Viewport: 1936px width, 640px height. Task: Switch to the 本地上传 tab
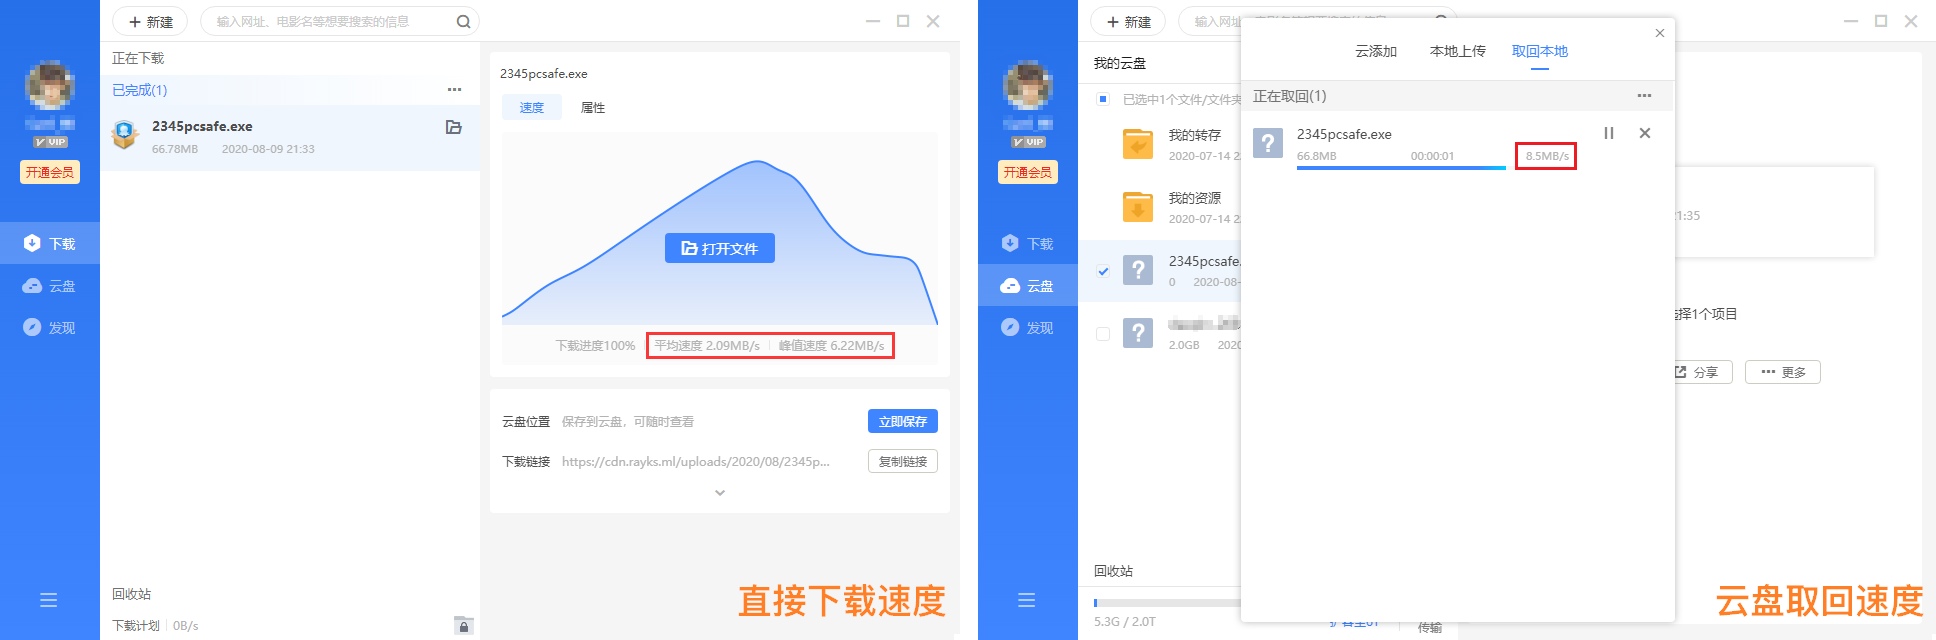[1457, 51]
